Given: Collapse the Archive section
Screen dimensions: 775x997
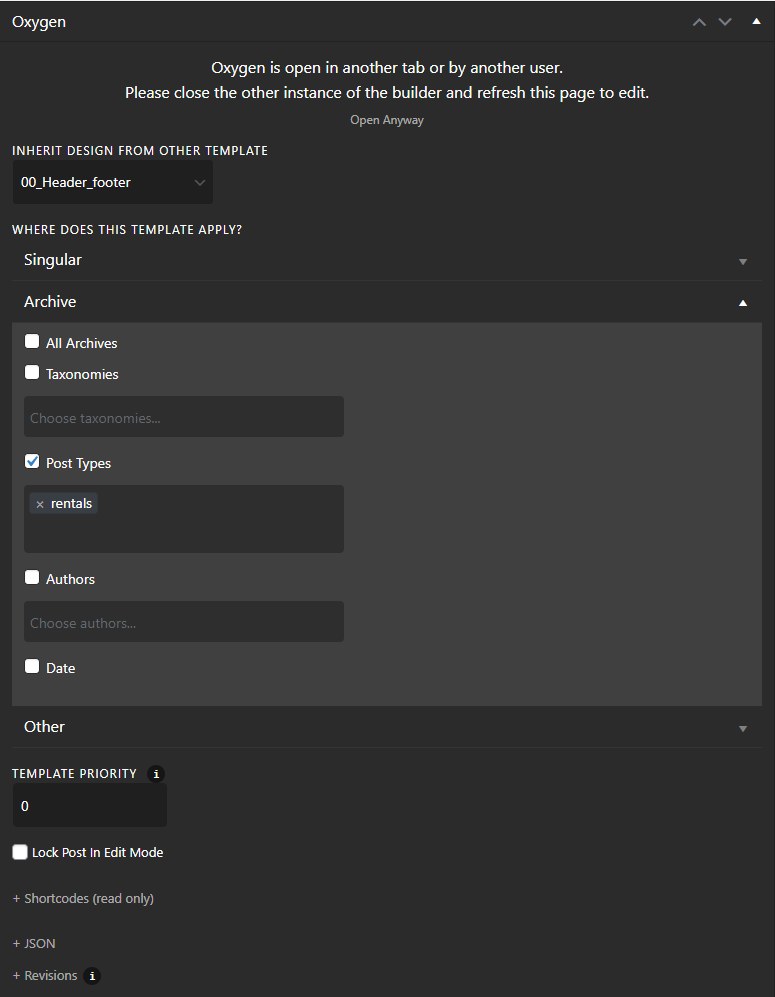Looking at the screenshot, I should click(x=387, y=302).
